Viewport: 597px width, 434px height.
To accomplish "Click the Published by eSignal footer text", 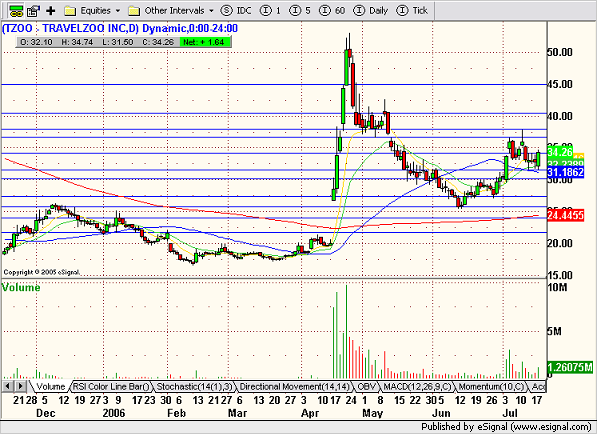I will point(506,427).
